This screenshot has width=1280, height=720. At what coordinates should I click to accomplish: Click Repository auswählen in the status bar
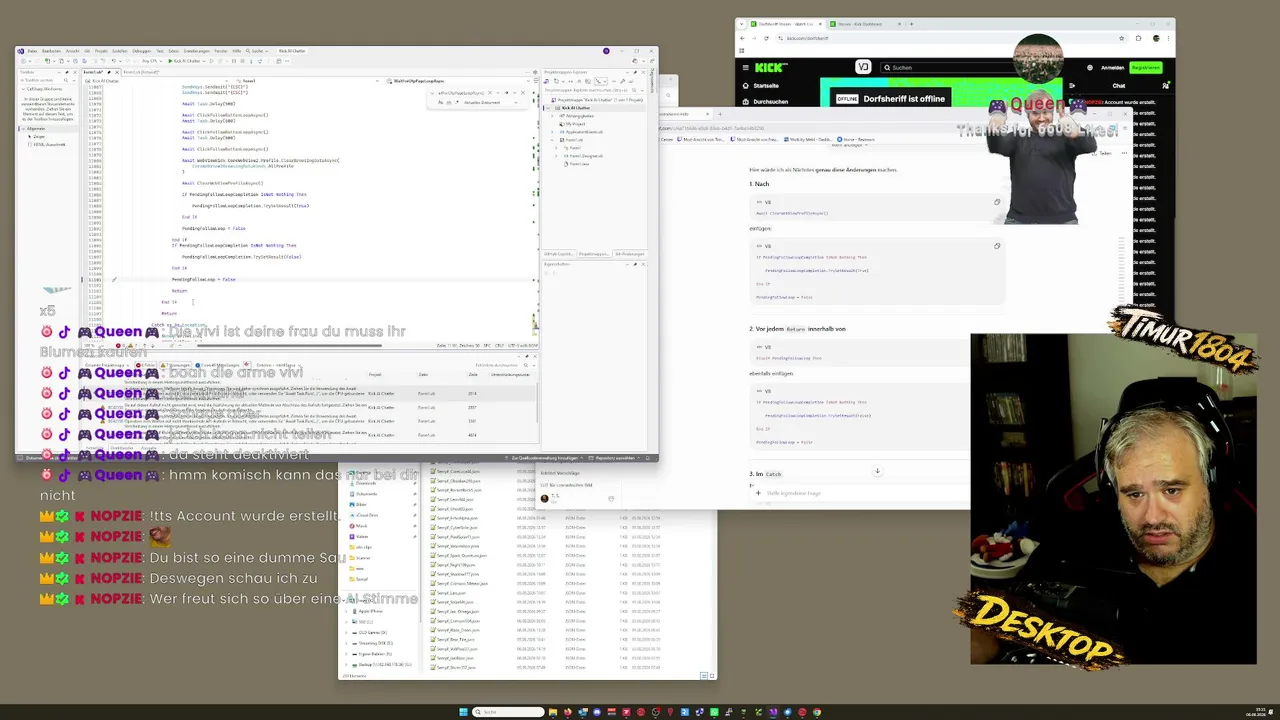(616, 458)
